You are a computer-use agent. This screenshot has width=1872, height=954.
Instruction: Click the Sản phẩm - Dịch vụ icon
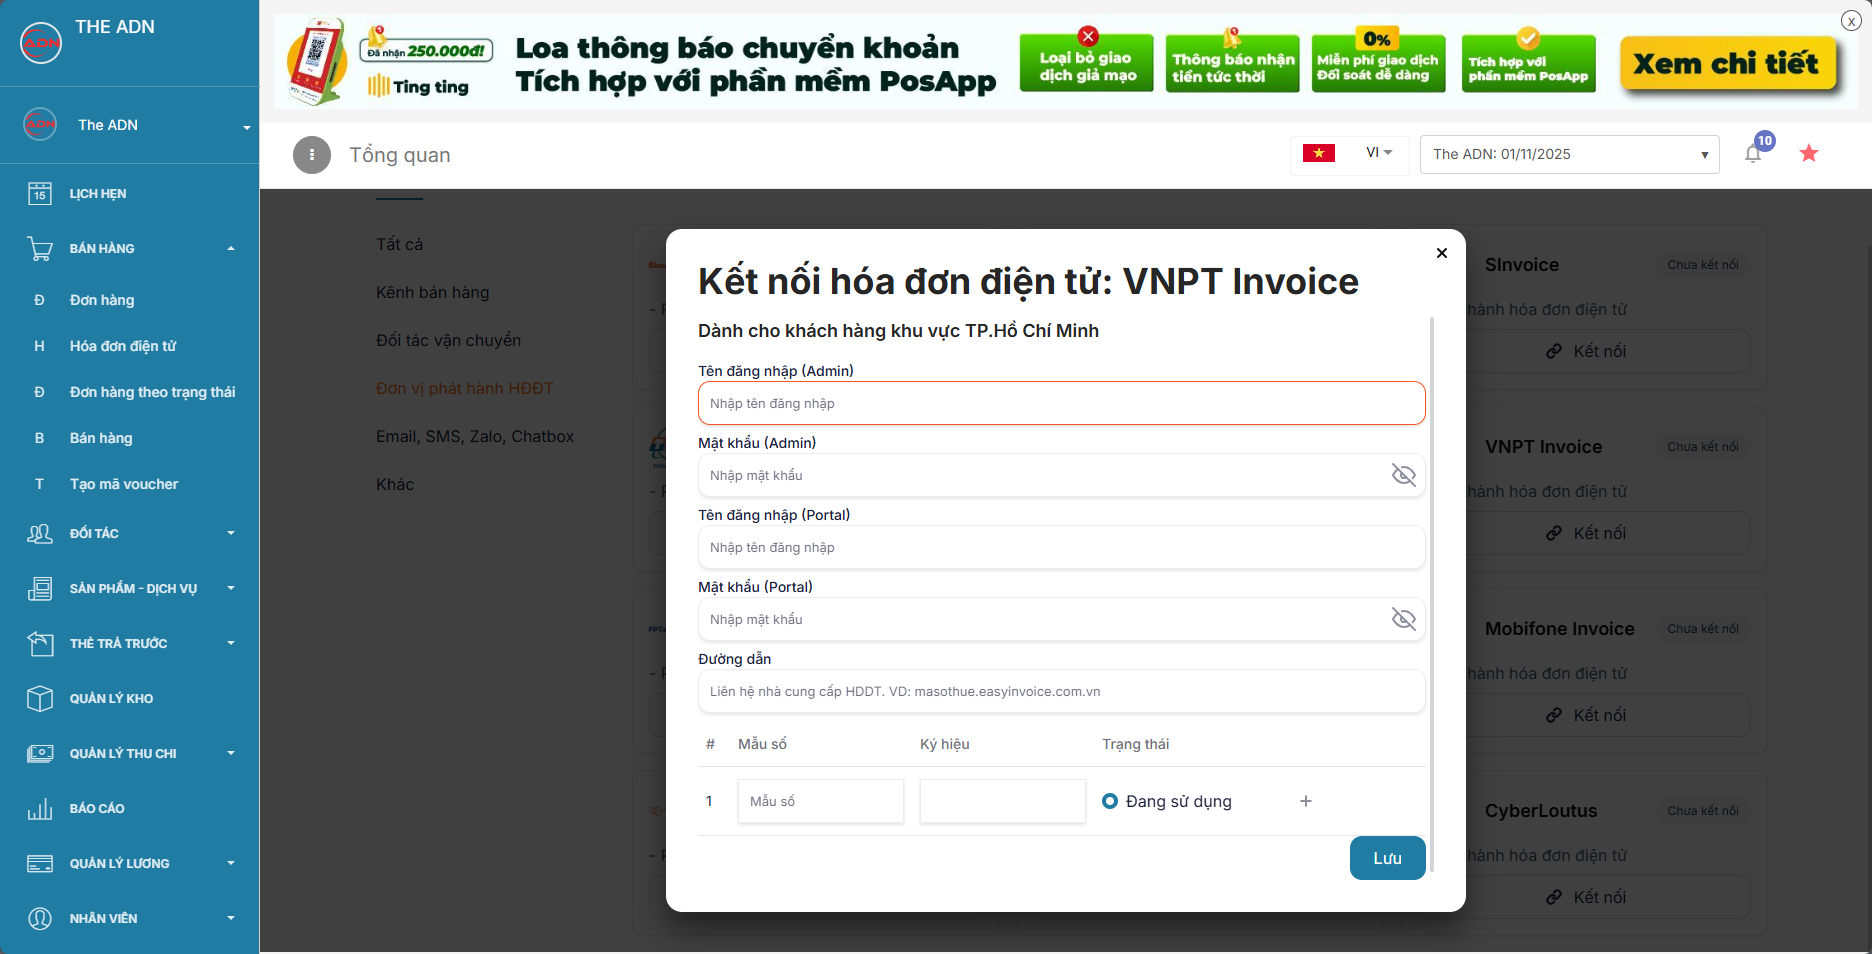point(40,588)
